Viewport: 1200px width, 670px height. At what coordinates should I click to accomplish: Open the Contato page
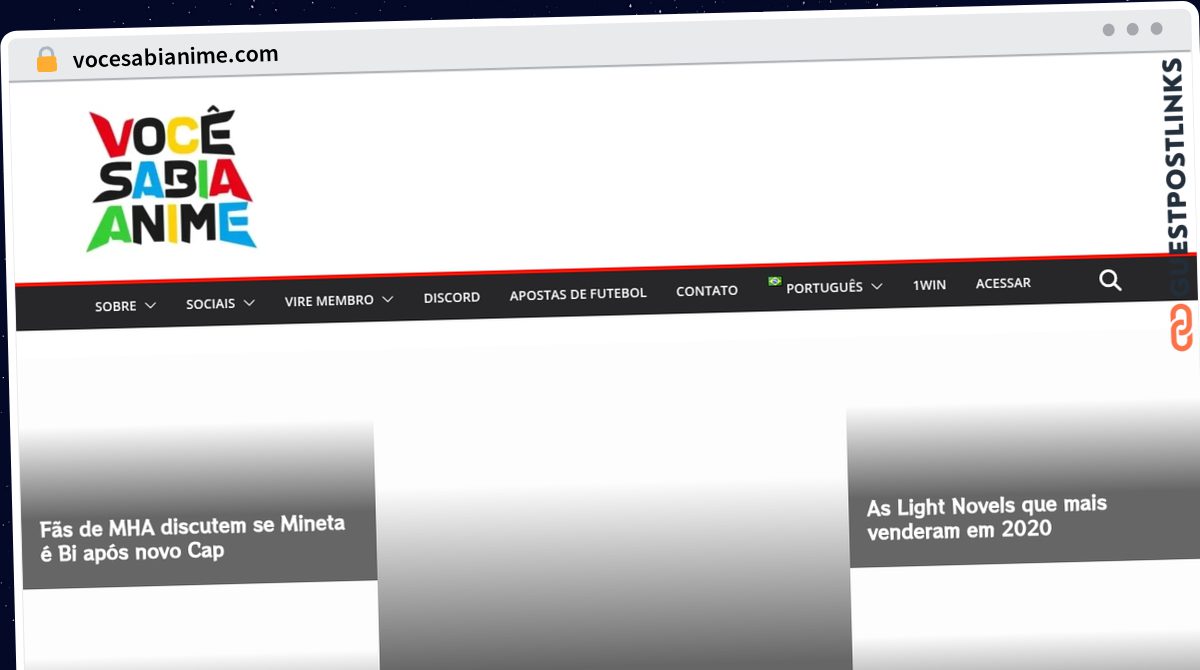click(707, 291)
